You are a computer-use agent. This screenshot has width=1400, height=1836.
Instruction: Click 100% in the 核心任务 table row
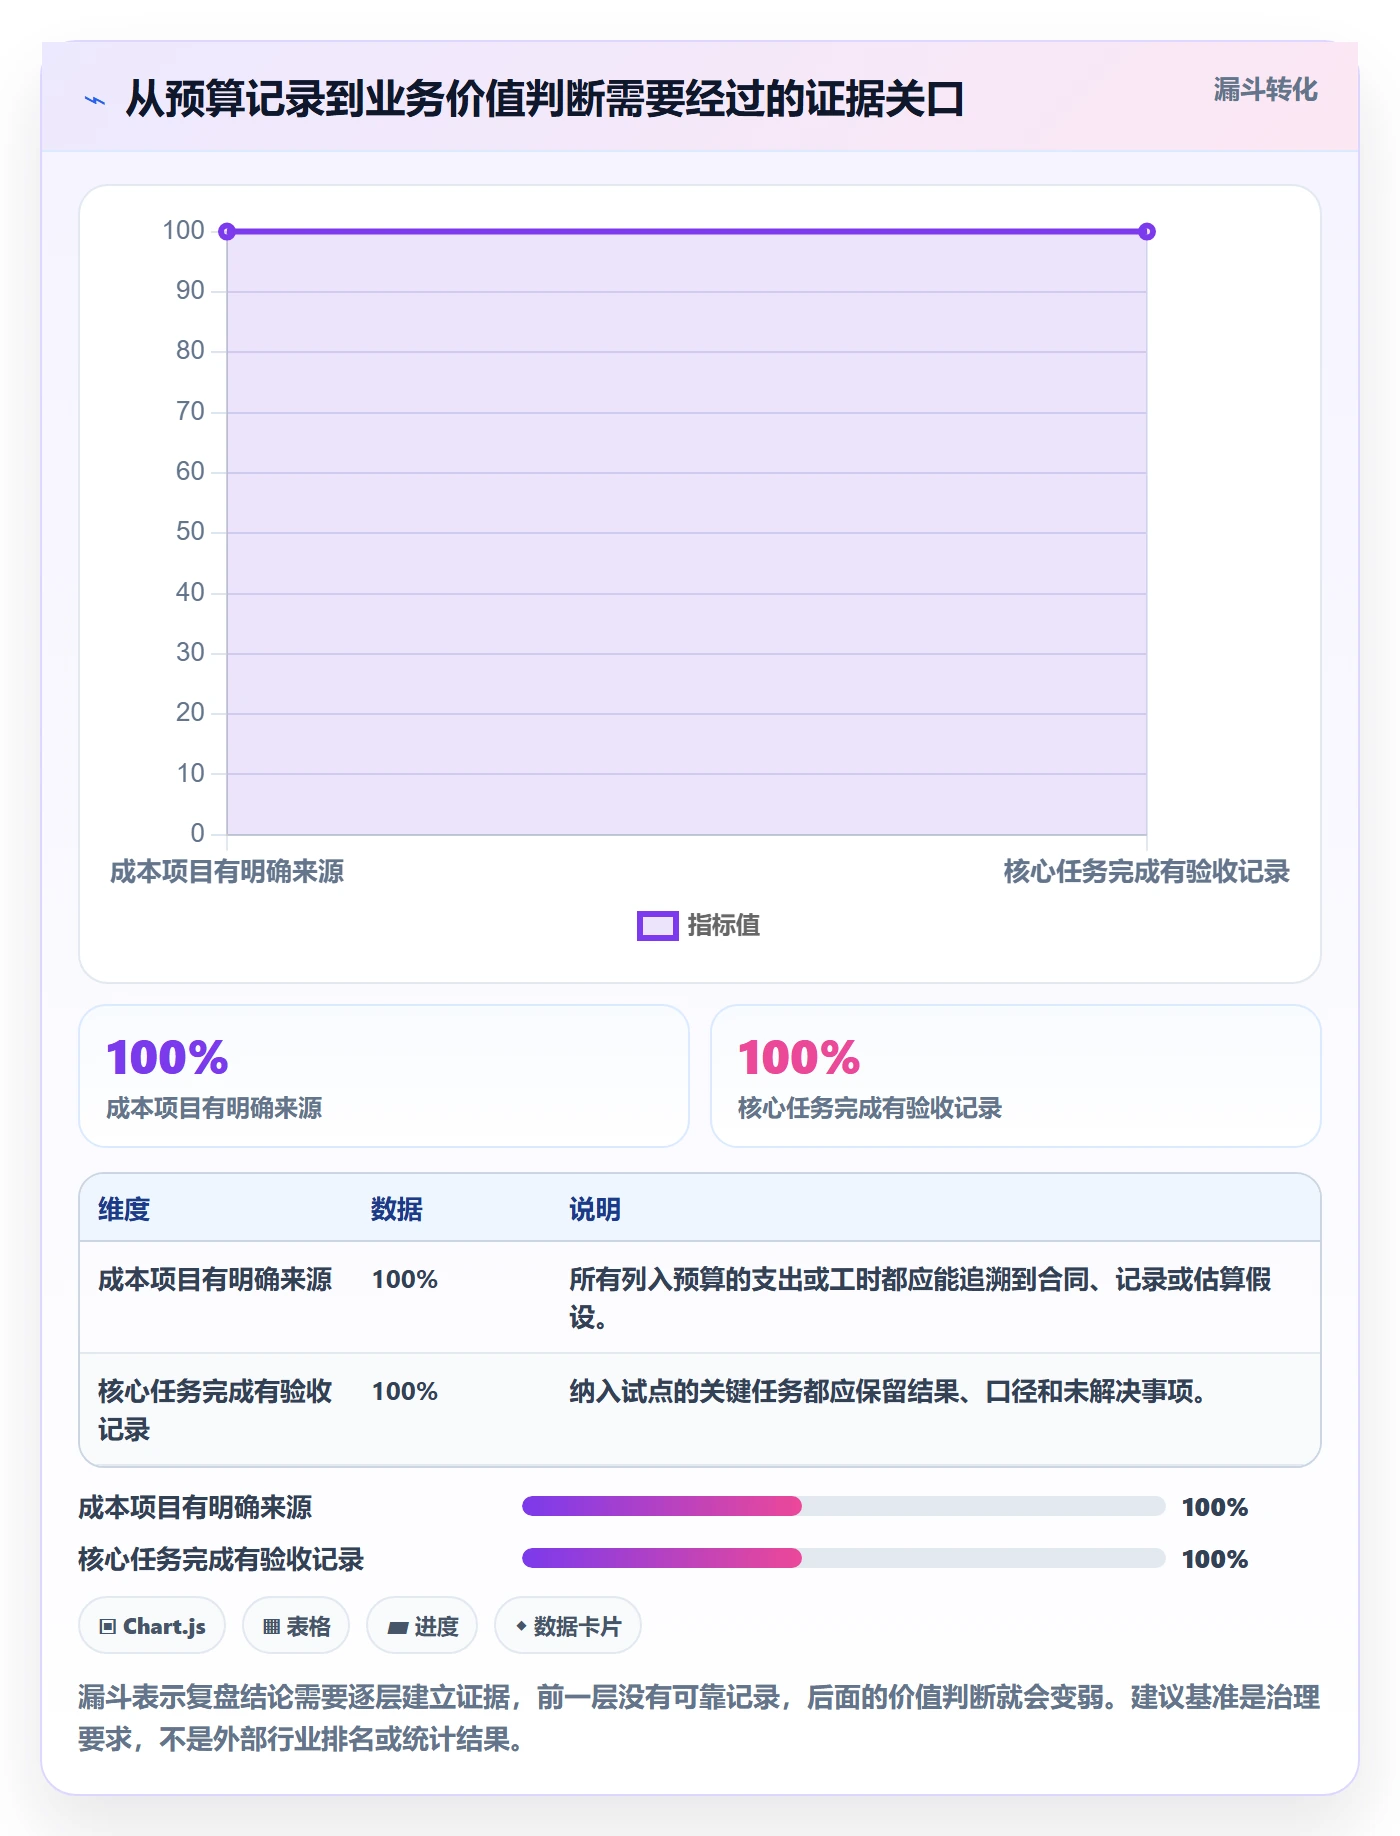point(405,1392)
